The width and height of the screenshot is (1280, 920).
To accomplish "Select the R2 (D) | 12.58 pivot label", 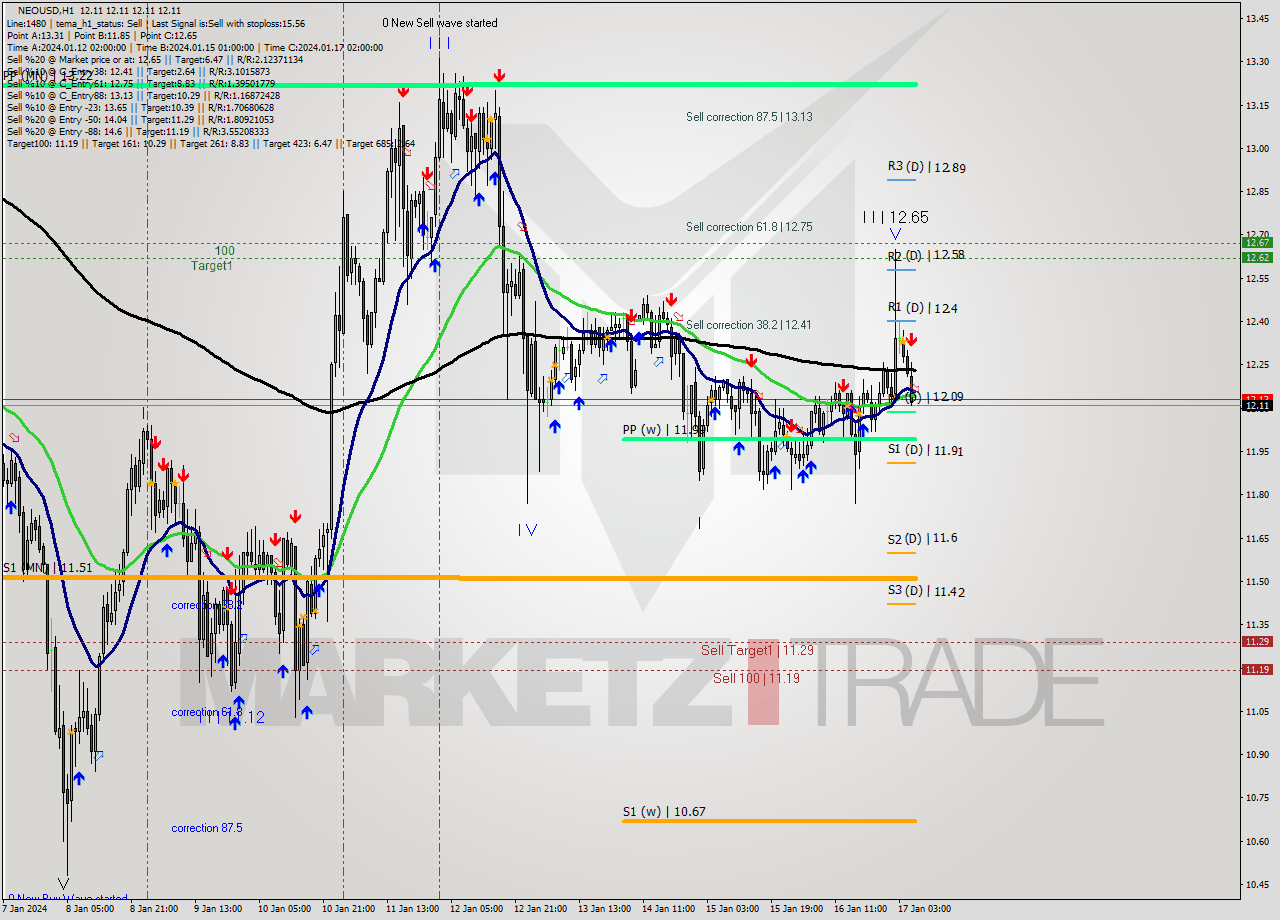I will [x=926, y=256].
